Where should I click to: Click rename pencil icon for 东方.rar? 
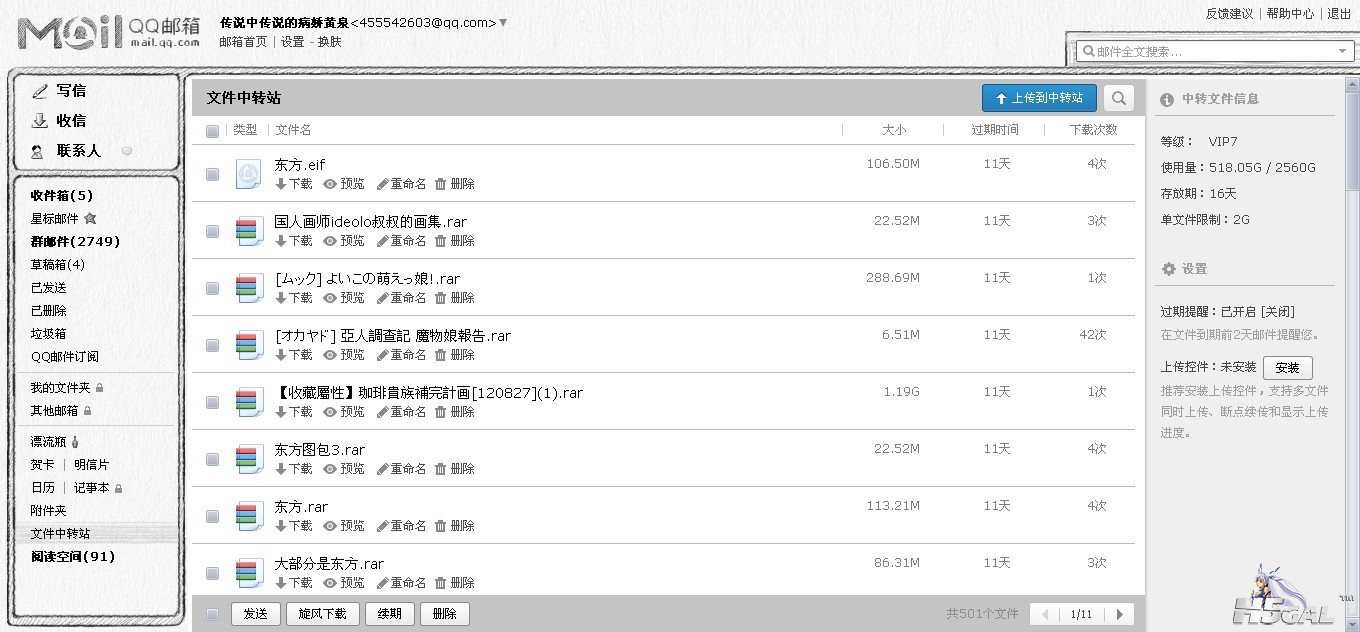[382, 526]
